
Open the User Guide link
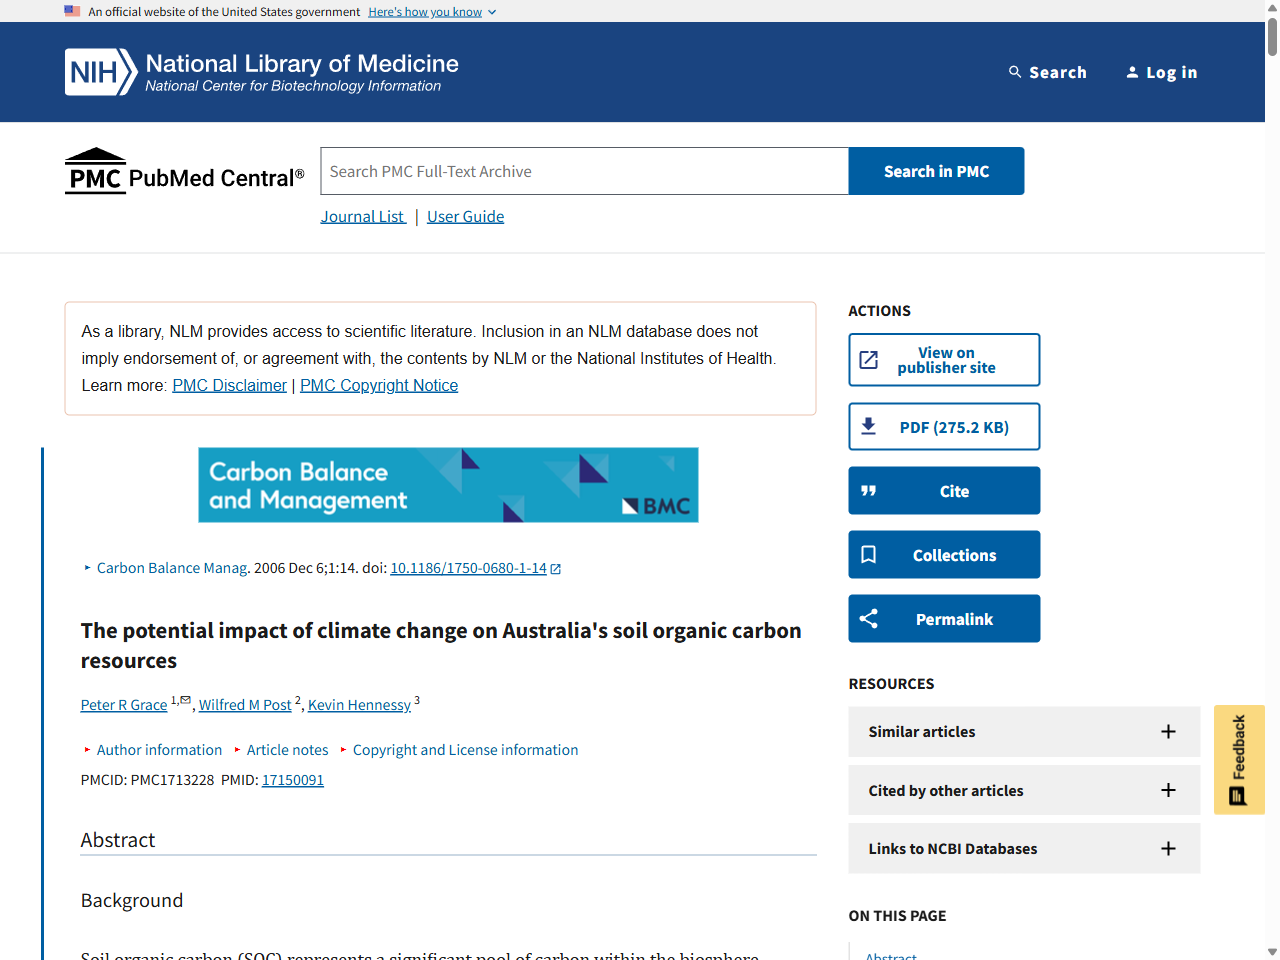(465, 217)
